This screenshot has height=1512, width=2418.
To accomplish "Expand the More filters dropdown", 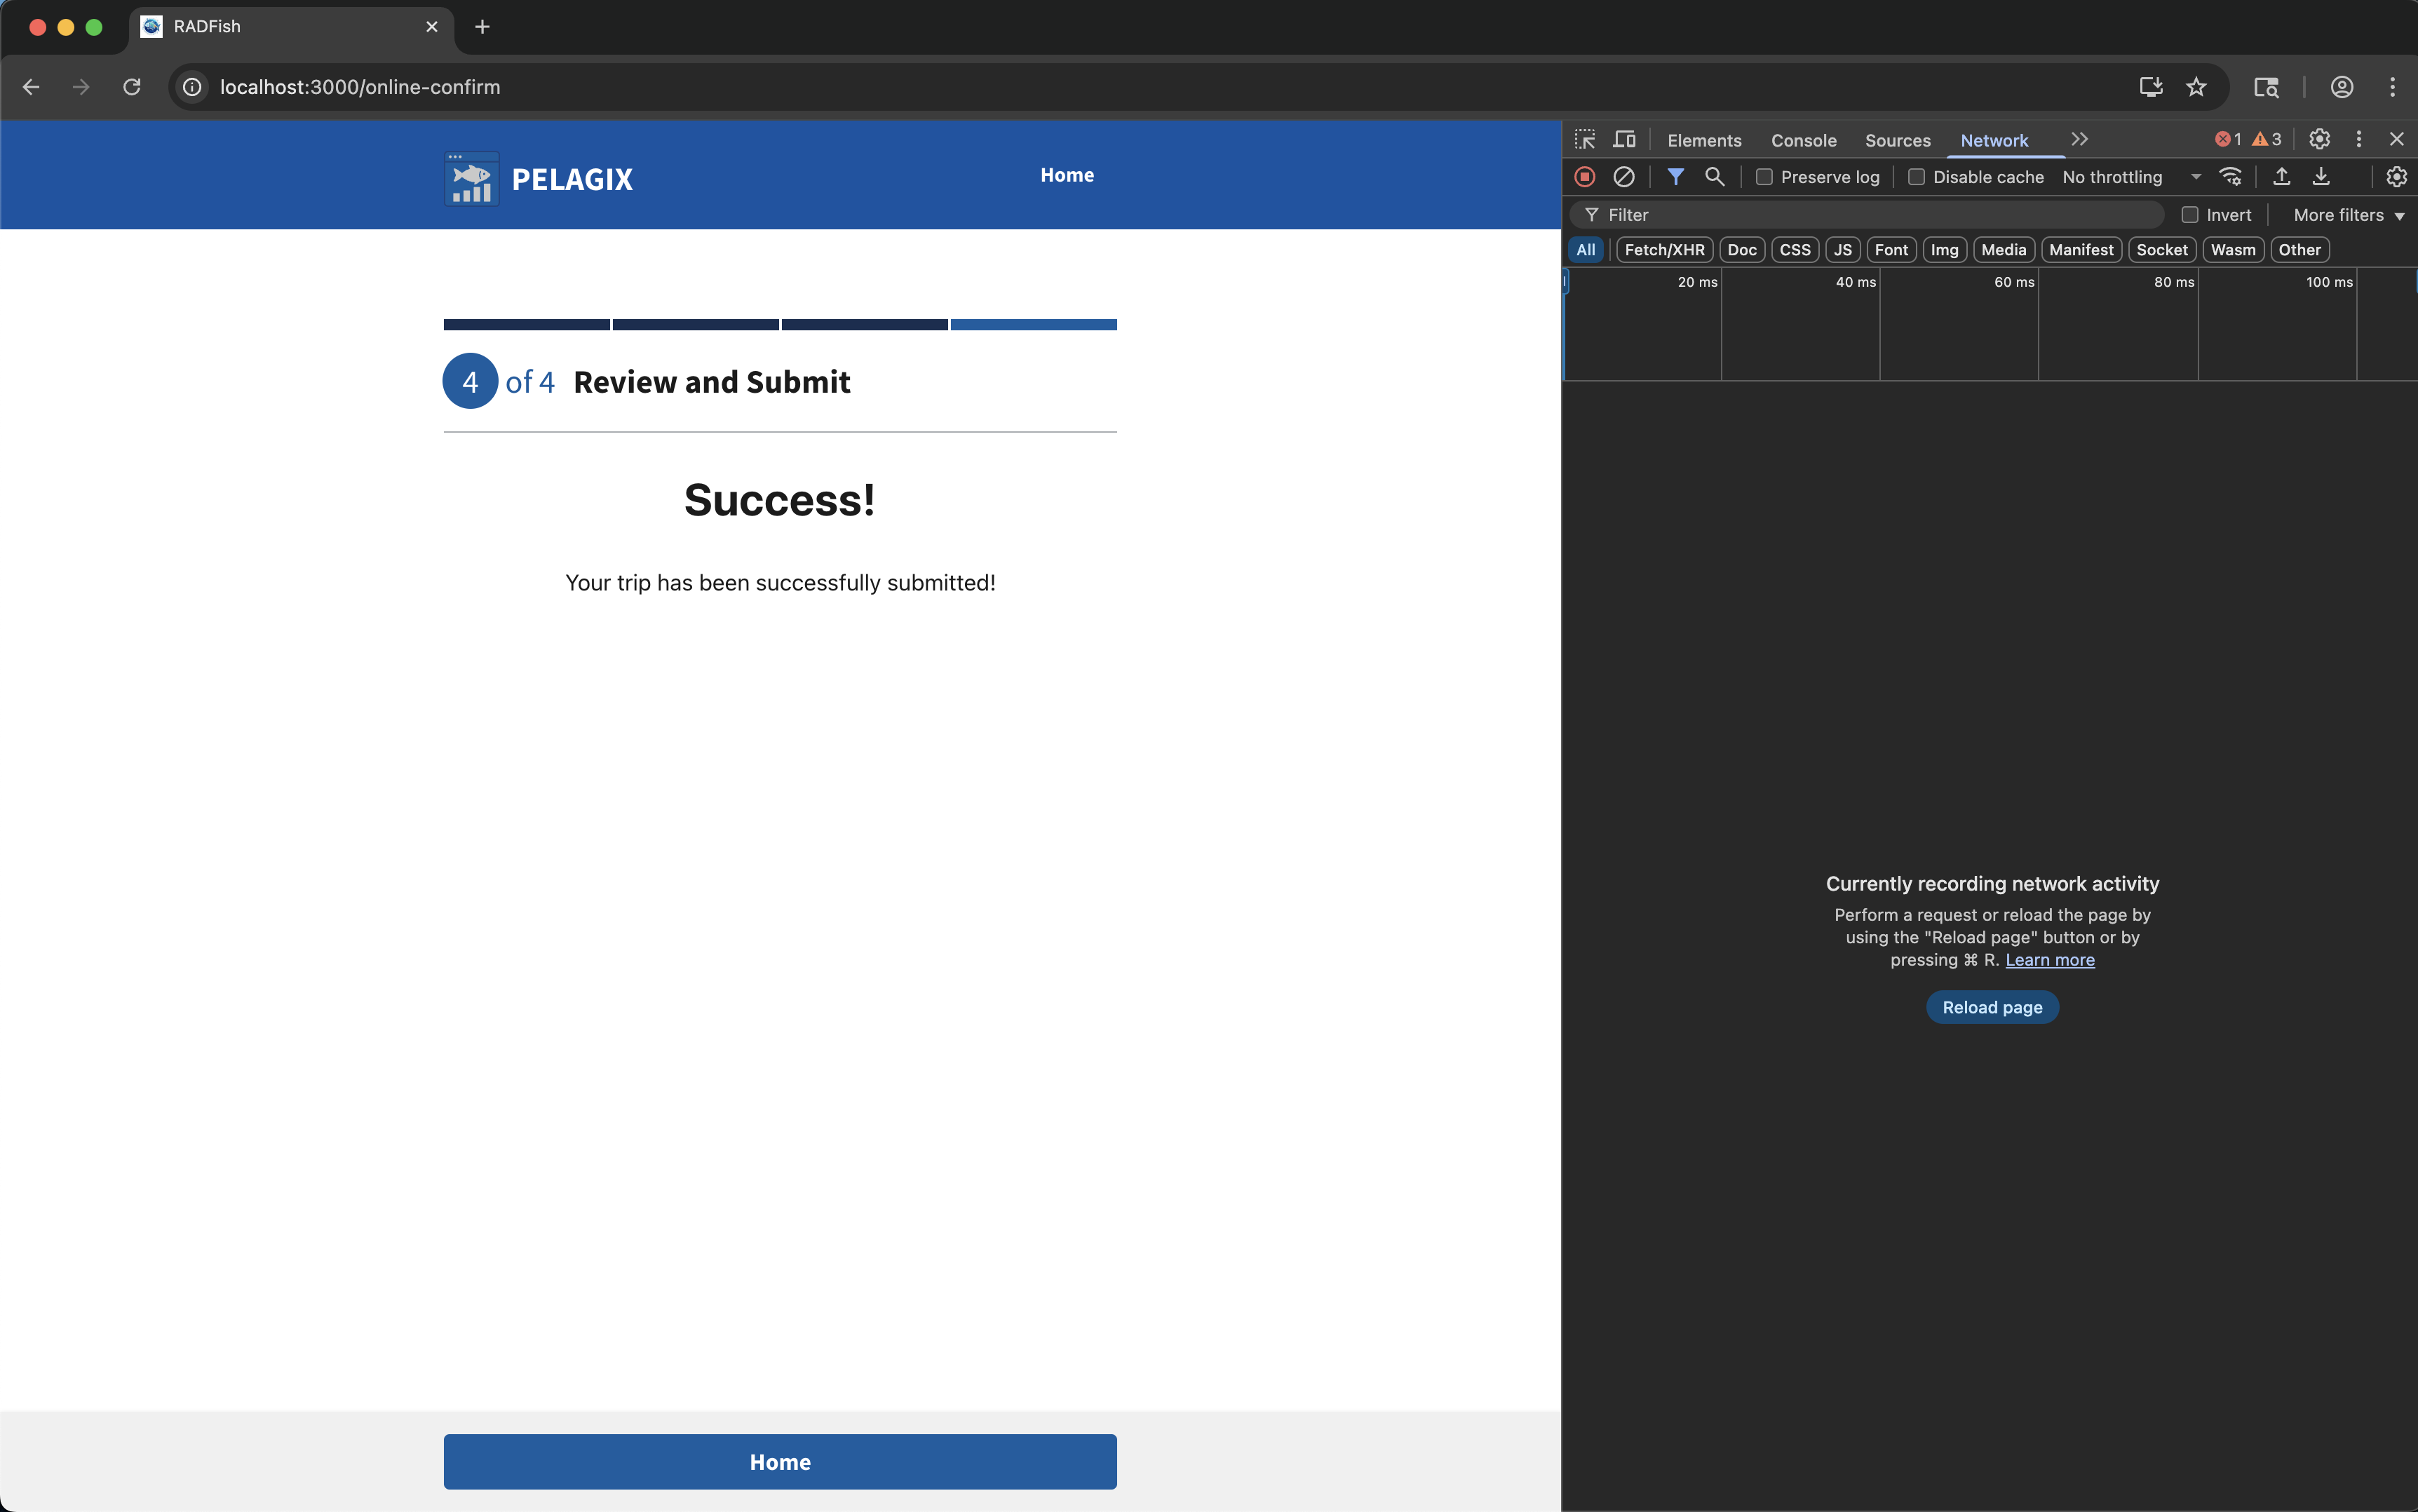I will tap(2348, 215).
